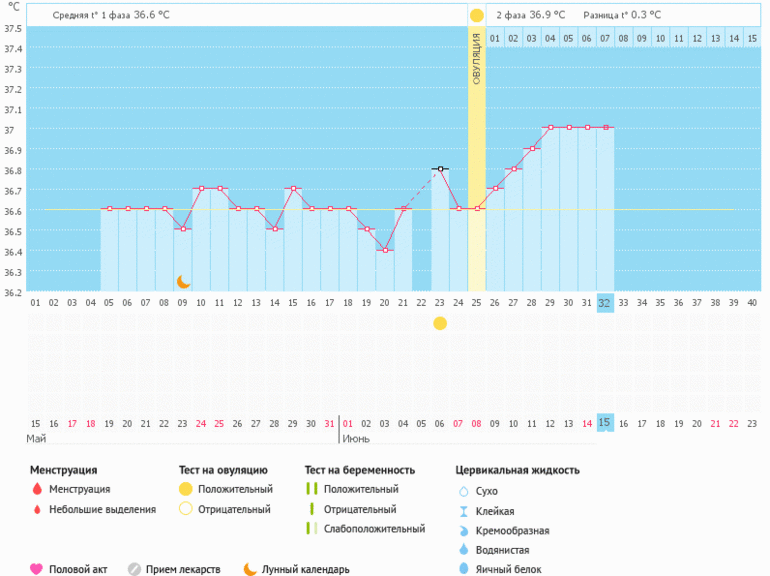Screen dimensions: 770x576
Task: Click the 2 фаза 36.9 °C header text
Action: tap(530, 15)
